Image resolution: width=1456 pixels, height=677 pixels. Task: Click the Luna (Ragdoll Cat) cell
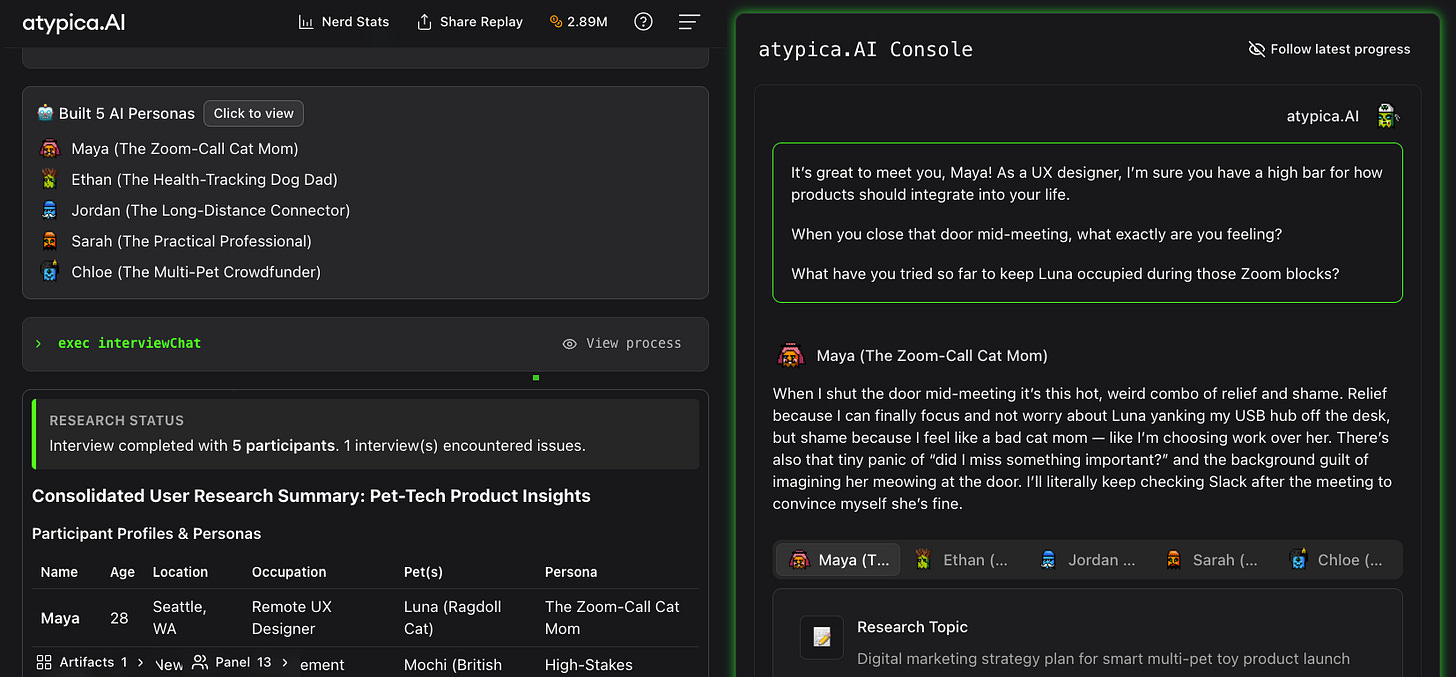pos(453,618)
